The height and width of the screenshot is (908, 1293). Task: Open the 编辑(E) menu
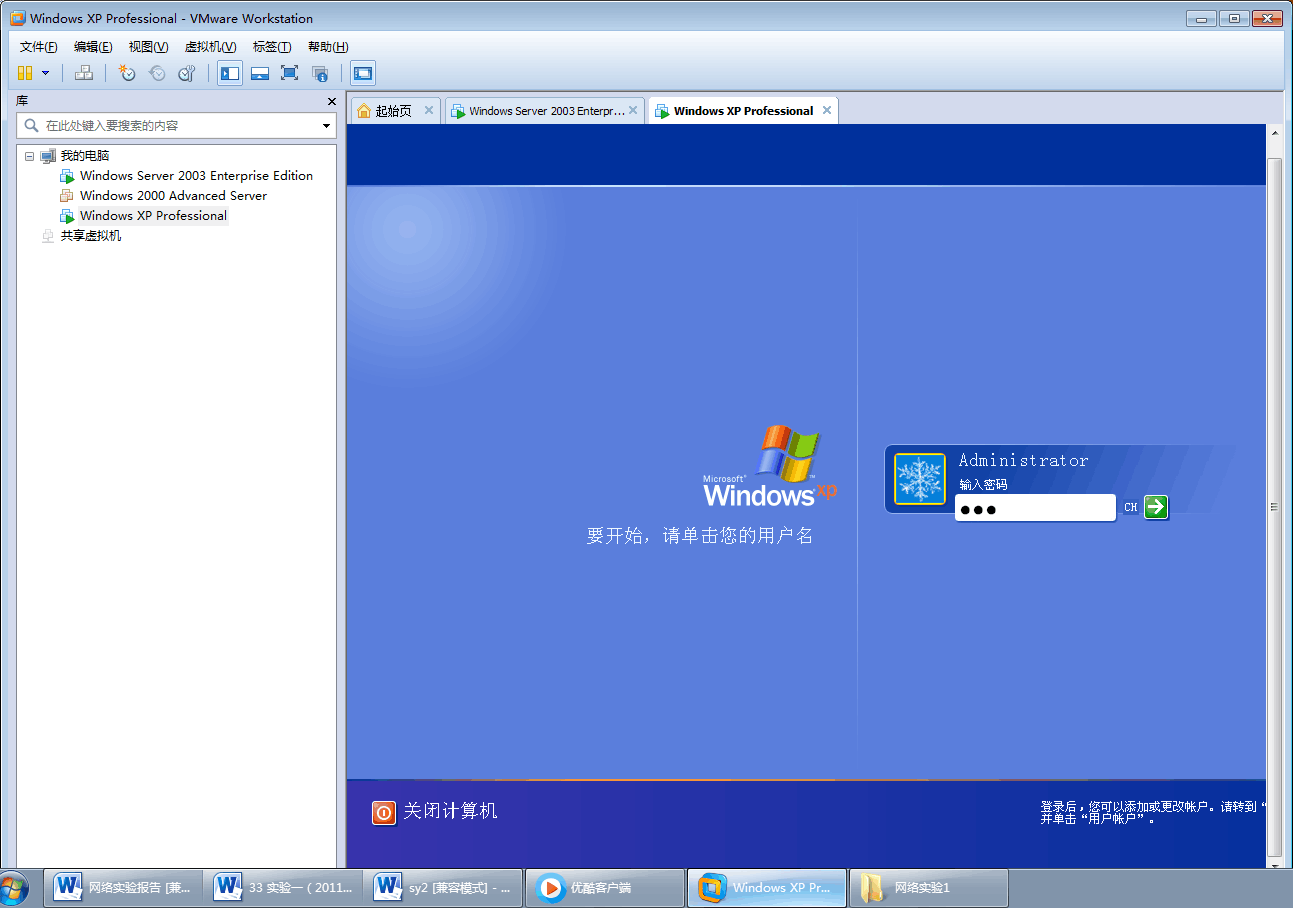[x=93, y=47]
